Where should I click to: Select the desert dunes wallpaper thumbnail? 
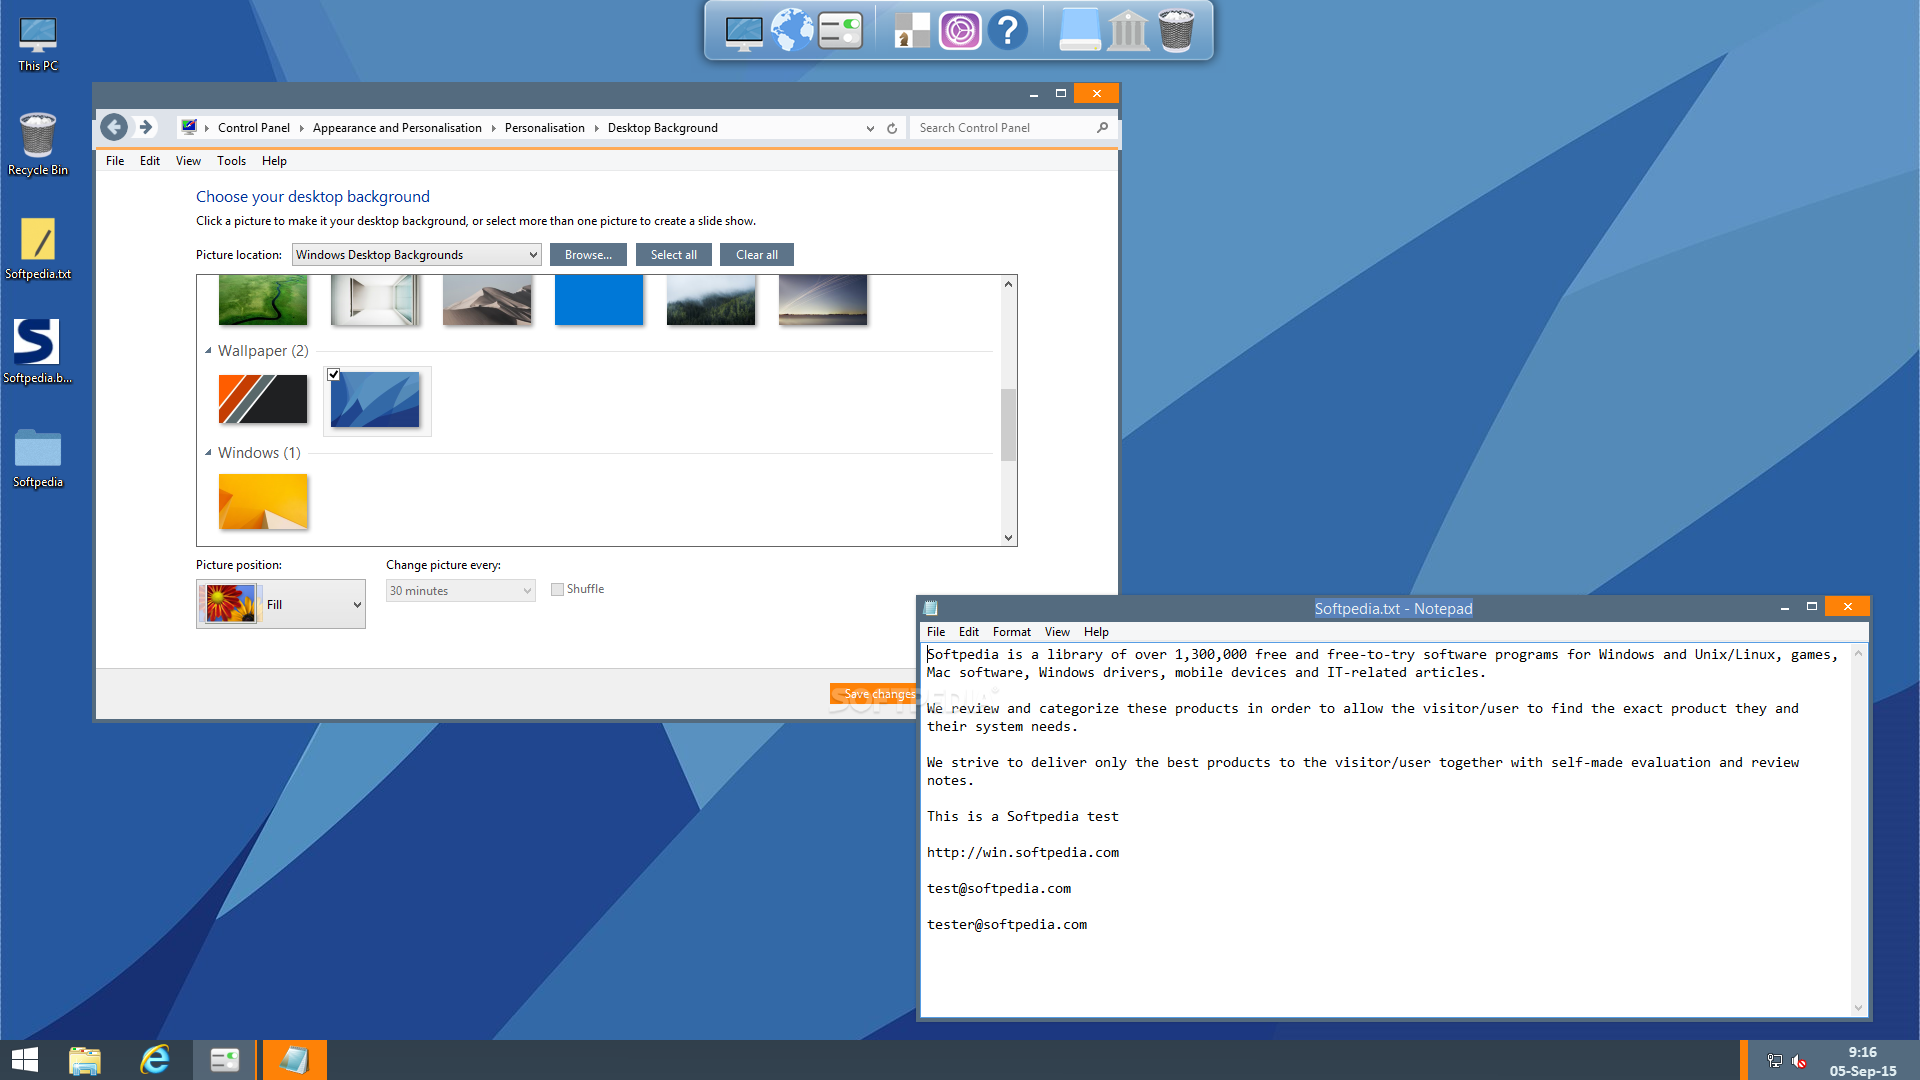487,300
